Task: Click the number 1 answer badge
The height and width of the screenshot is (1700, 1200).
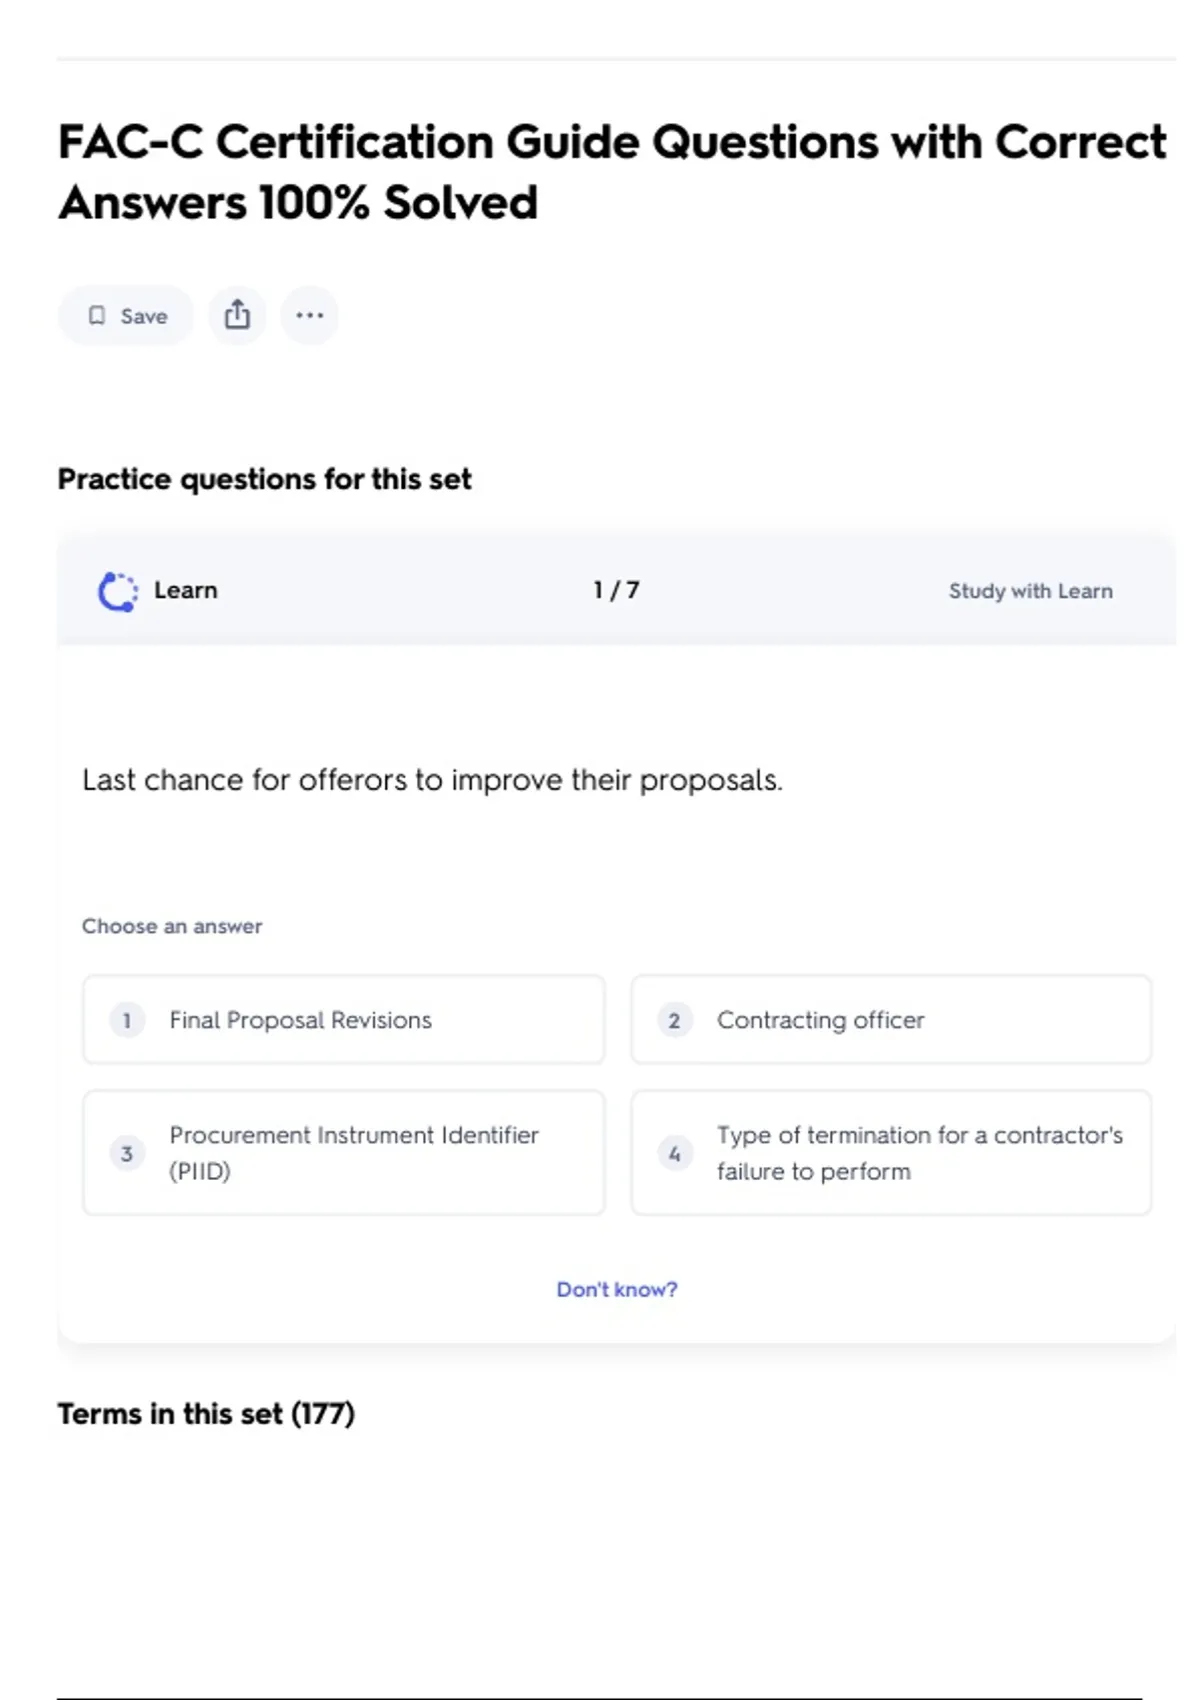Action: pyautogui.click(x=127, y=1020)
